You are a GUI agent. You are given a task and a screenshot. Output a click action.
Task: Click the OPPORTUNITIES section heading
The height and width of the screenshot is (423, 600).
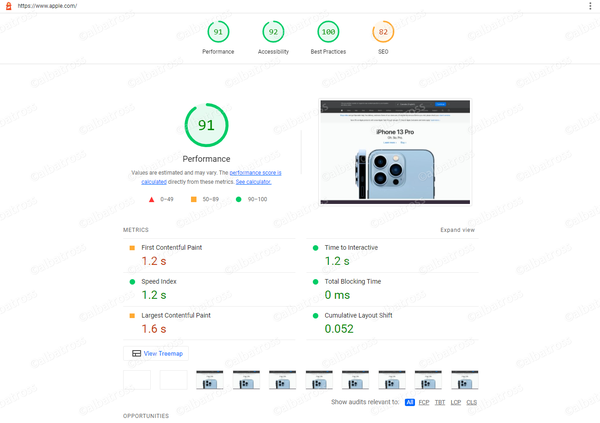point(146,416)
